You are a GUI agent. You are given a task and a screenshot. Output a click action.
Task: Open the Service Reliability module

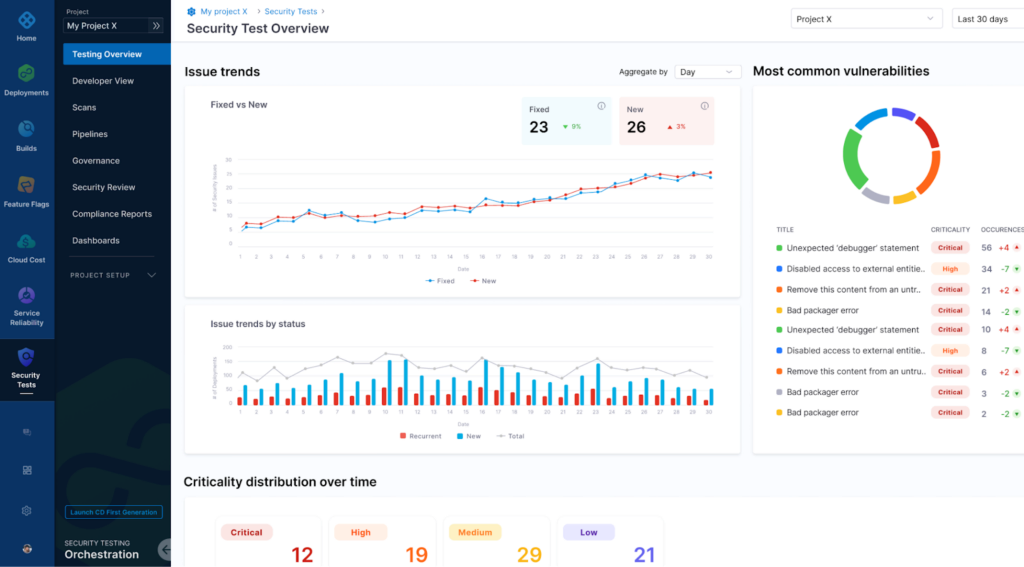(x=26, y=306)
